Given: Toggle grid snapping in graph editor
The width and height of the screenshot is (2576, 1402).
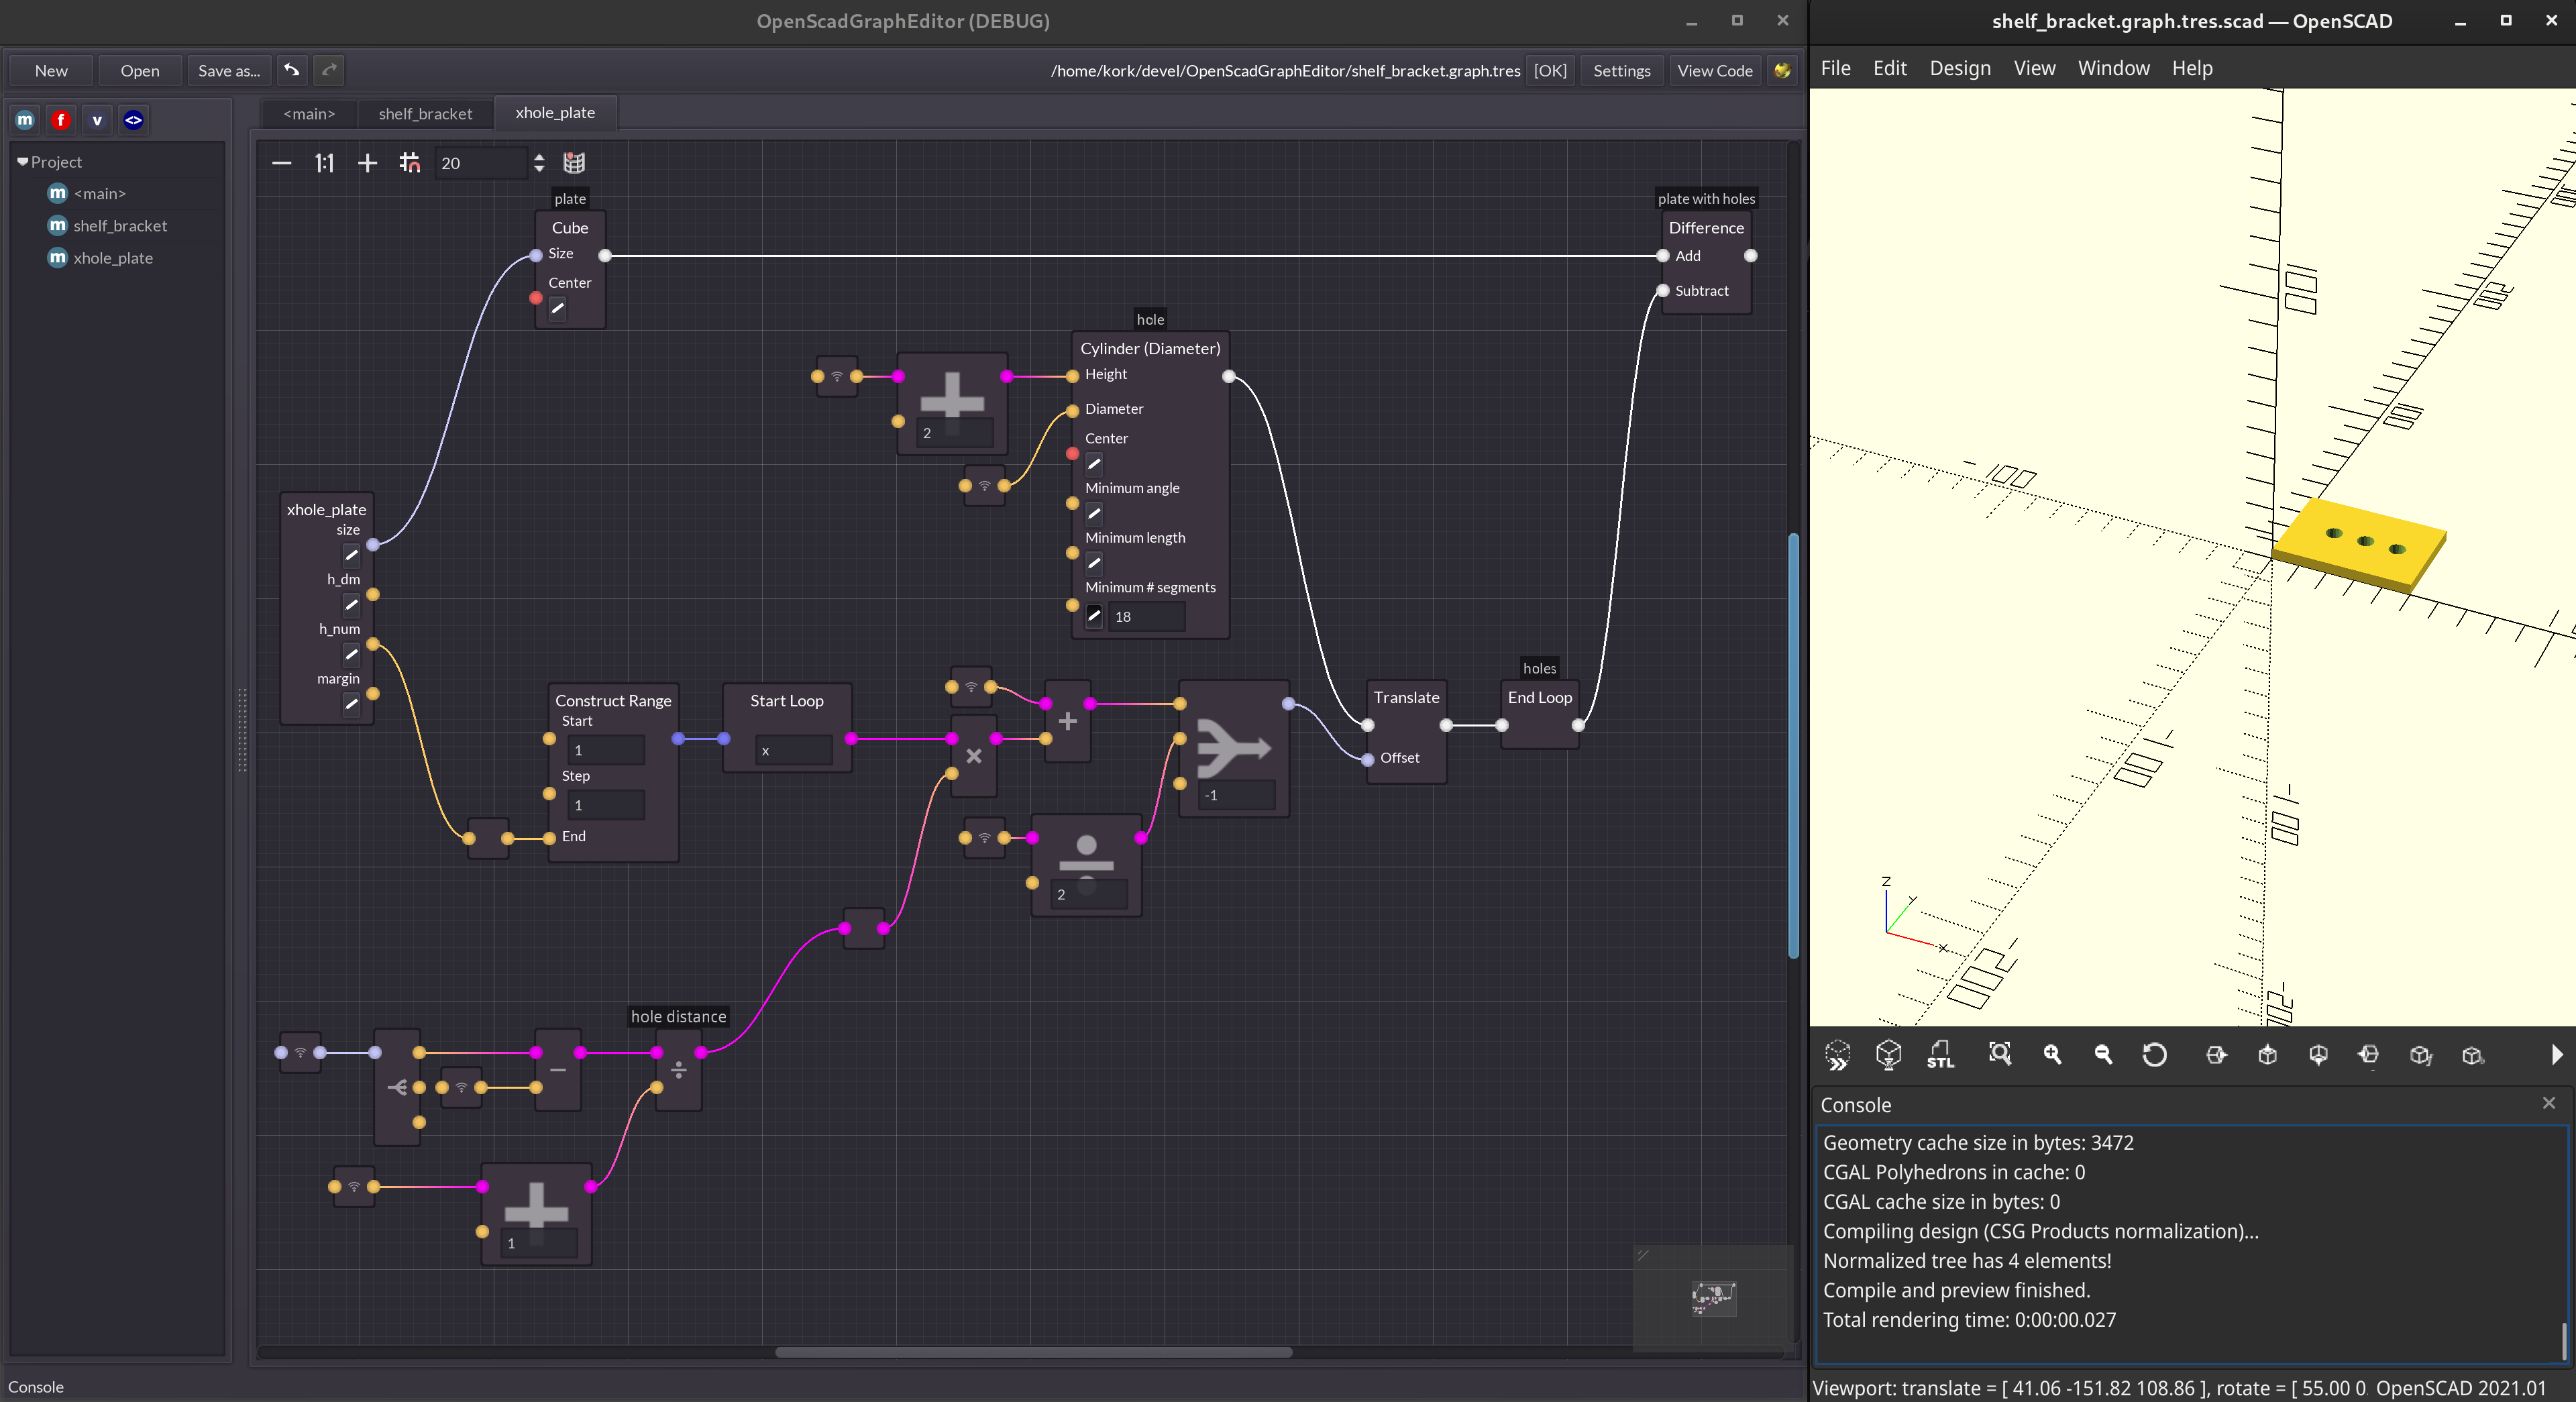Looking at the screenshot, I should 409,163.
